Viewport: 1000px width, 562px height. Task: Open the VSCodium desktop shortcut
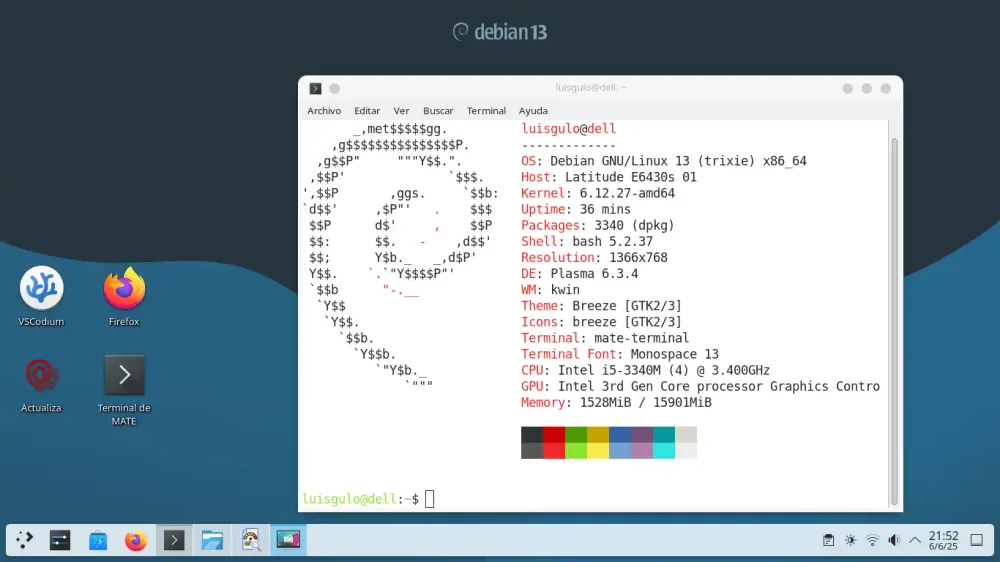pyautogui.click(x=42, y=289)
